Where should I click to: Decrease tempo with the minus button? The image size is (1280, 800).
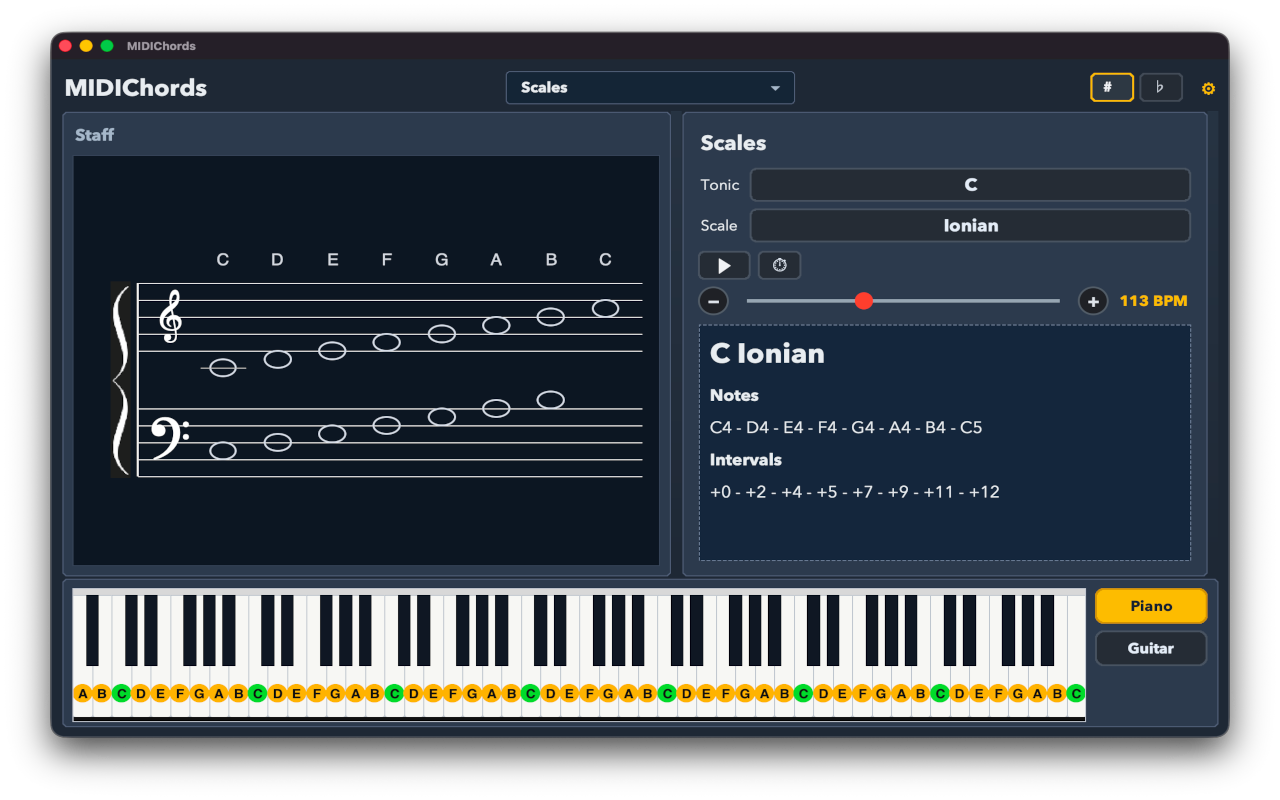[x=713, y=301]
